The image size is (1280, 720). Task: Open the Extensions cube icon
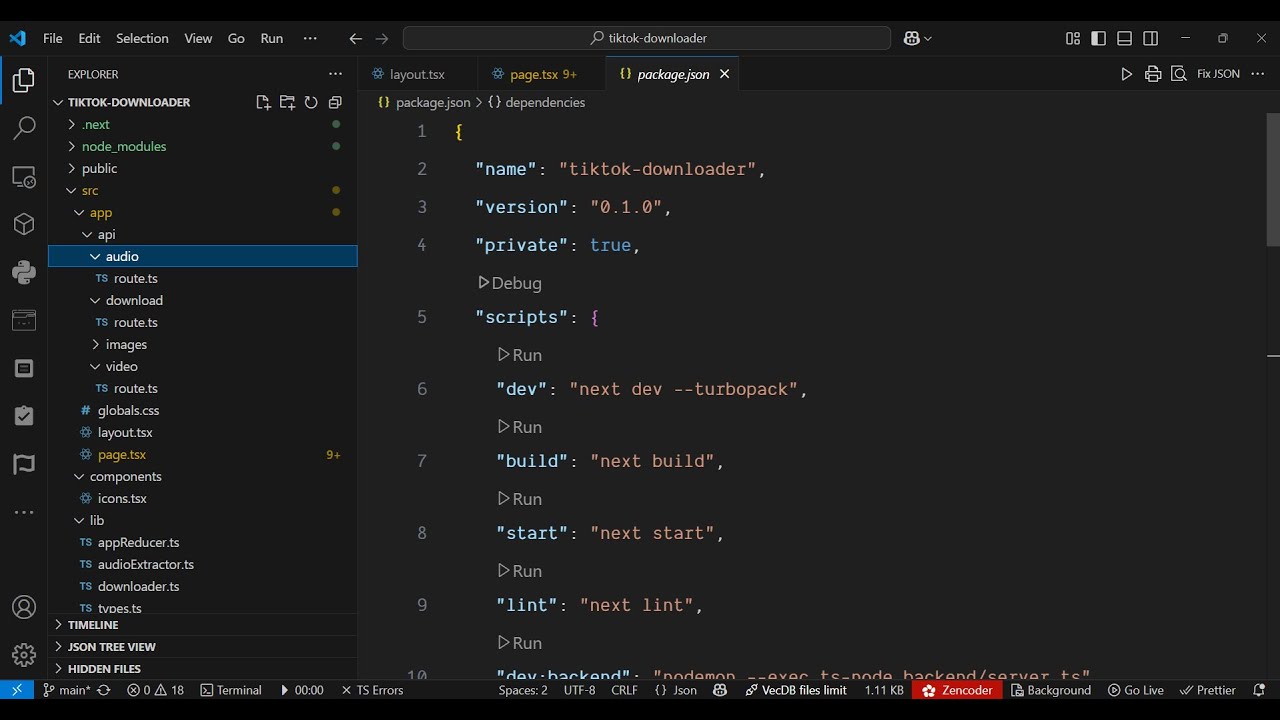[x=24, y=224]
